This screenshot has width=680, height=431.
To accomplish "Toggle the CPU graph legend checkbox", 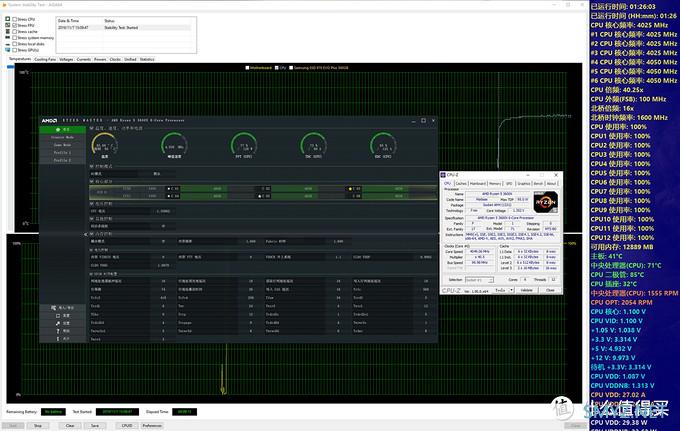I will pyautogui.click(x=277, y=68).
